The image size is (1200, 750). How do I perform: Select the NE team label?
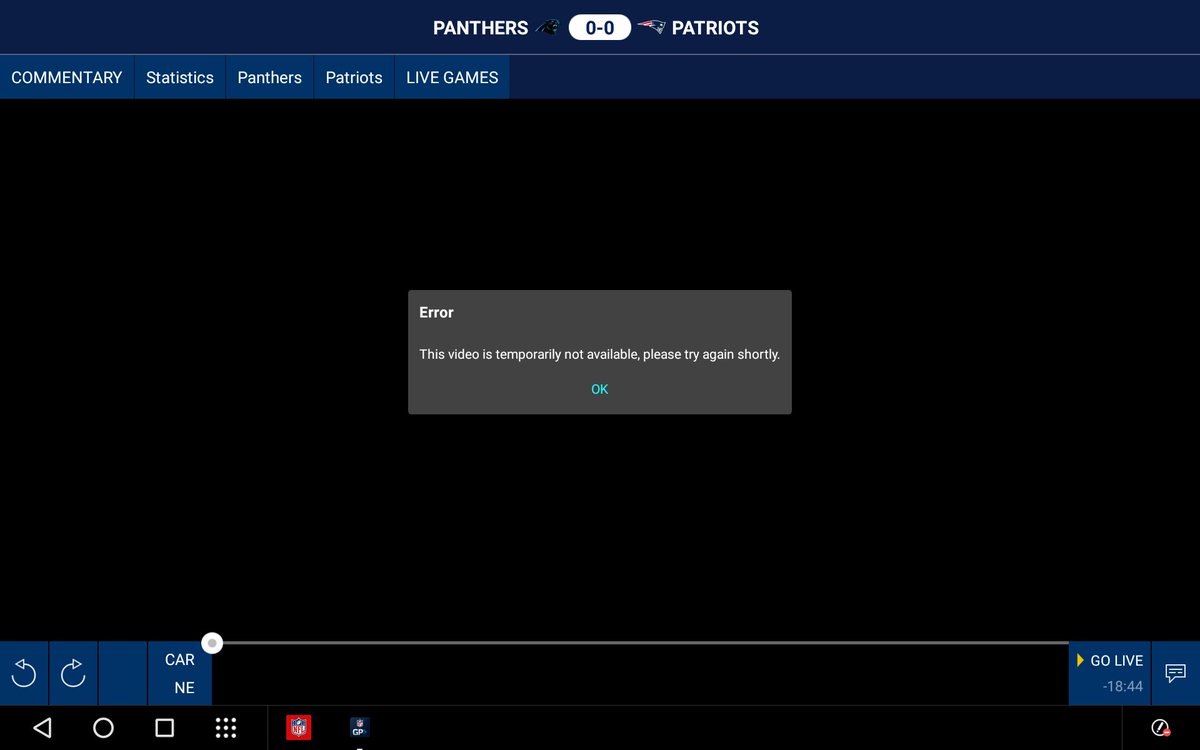[x=184, y=688]
